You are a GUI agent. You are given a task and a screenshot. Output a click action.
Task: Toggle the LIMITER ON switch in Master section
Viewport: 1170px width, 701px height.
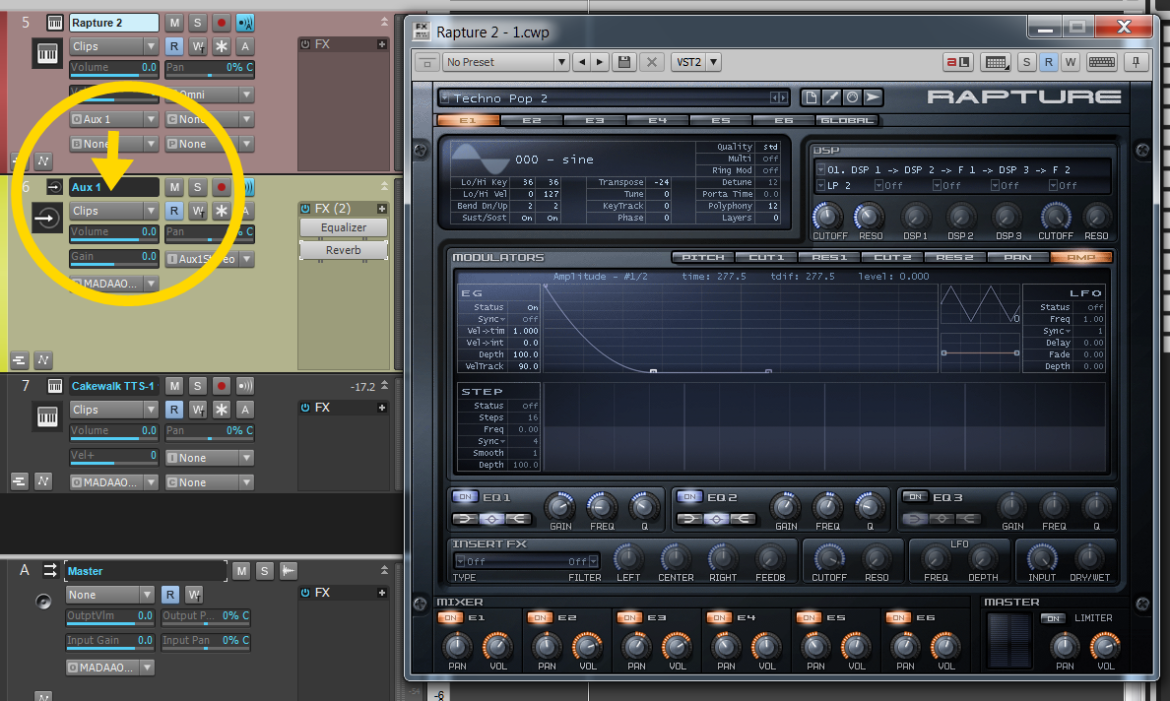[x=1052, y=618]
